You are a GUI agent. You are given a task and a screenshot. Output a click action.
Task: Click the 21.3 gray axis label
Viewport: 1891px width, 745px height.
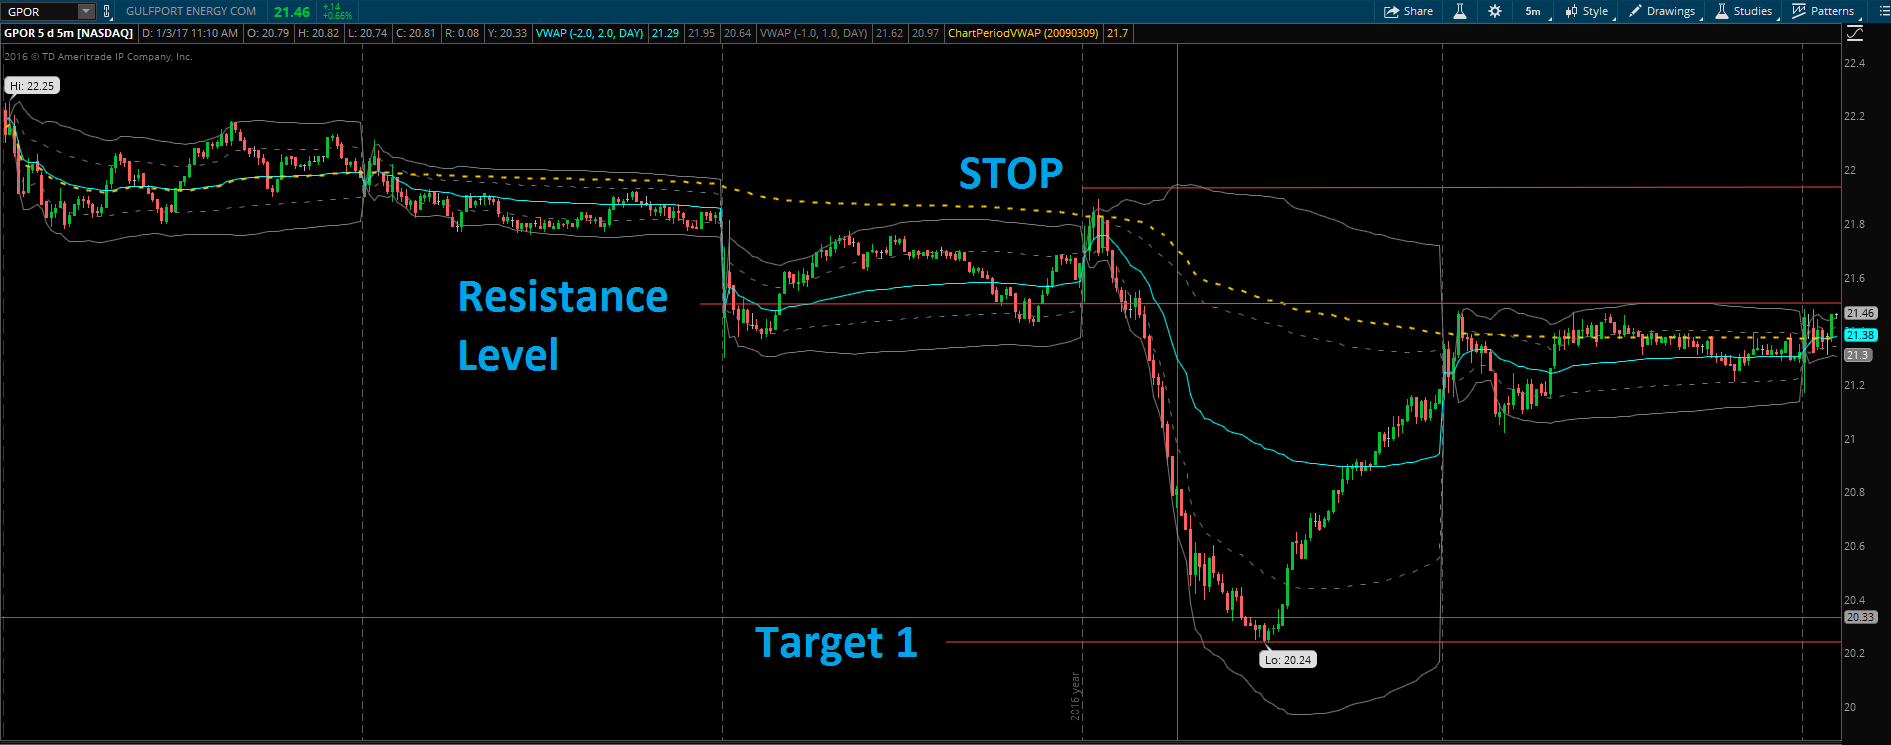(1857, 356)
